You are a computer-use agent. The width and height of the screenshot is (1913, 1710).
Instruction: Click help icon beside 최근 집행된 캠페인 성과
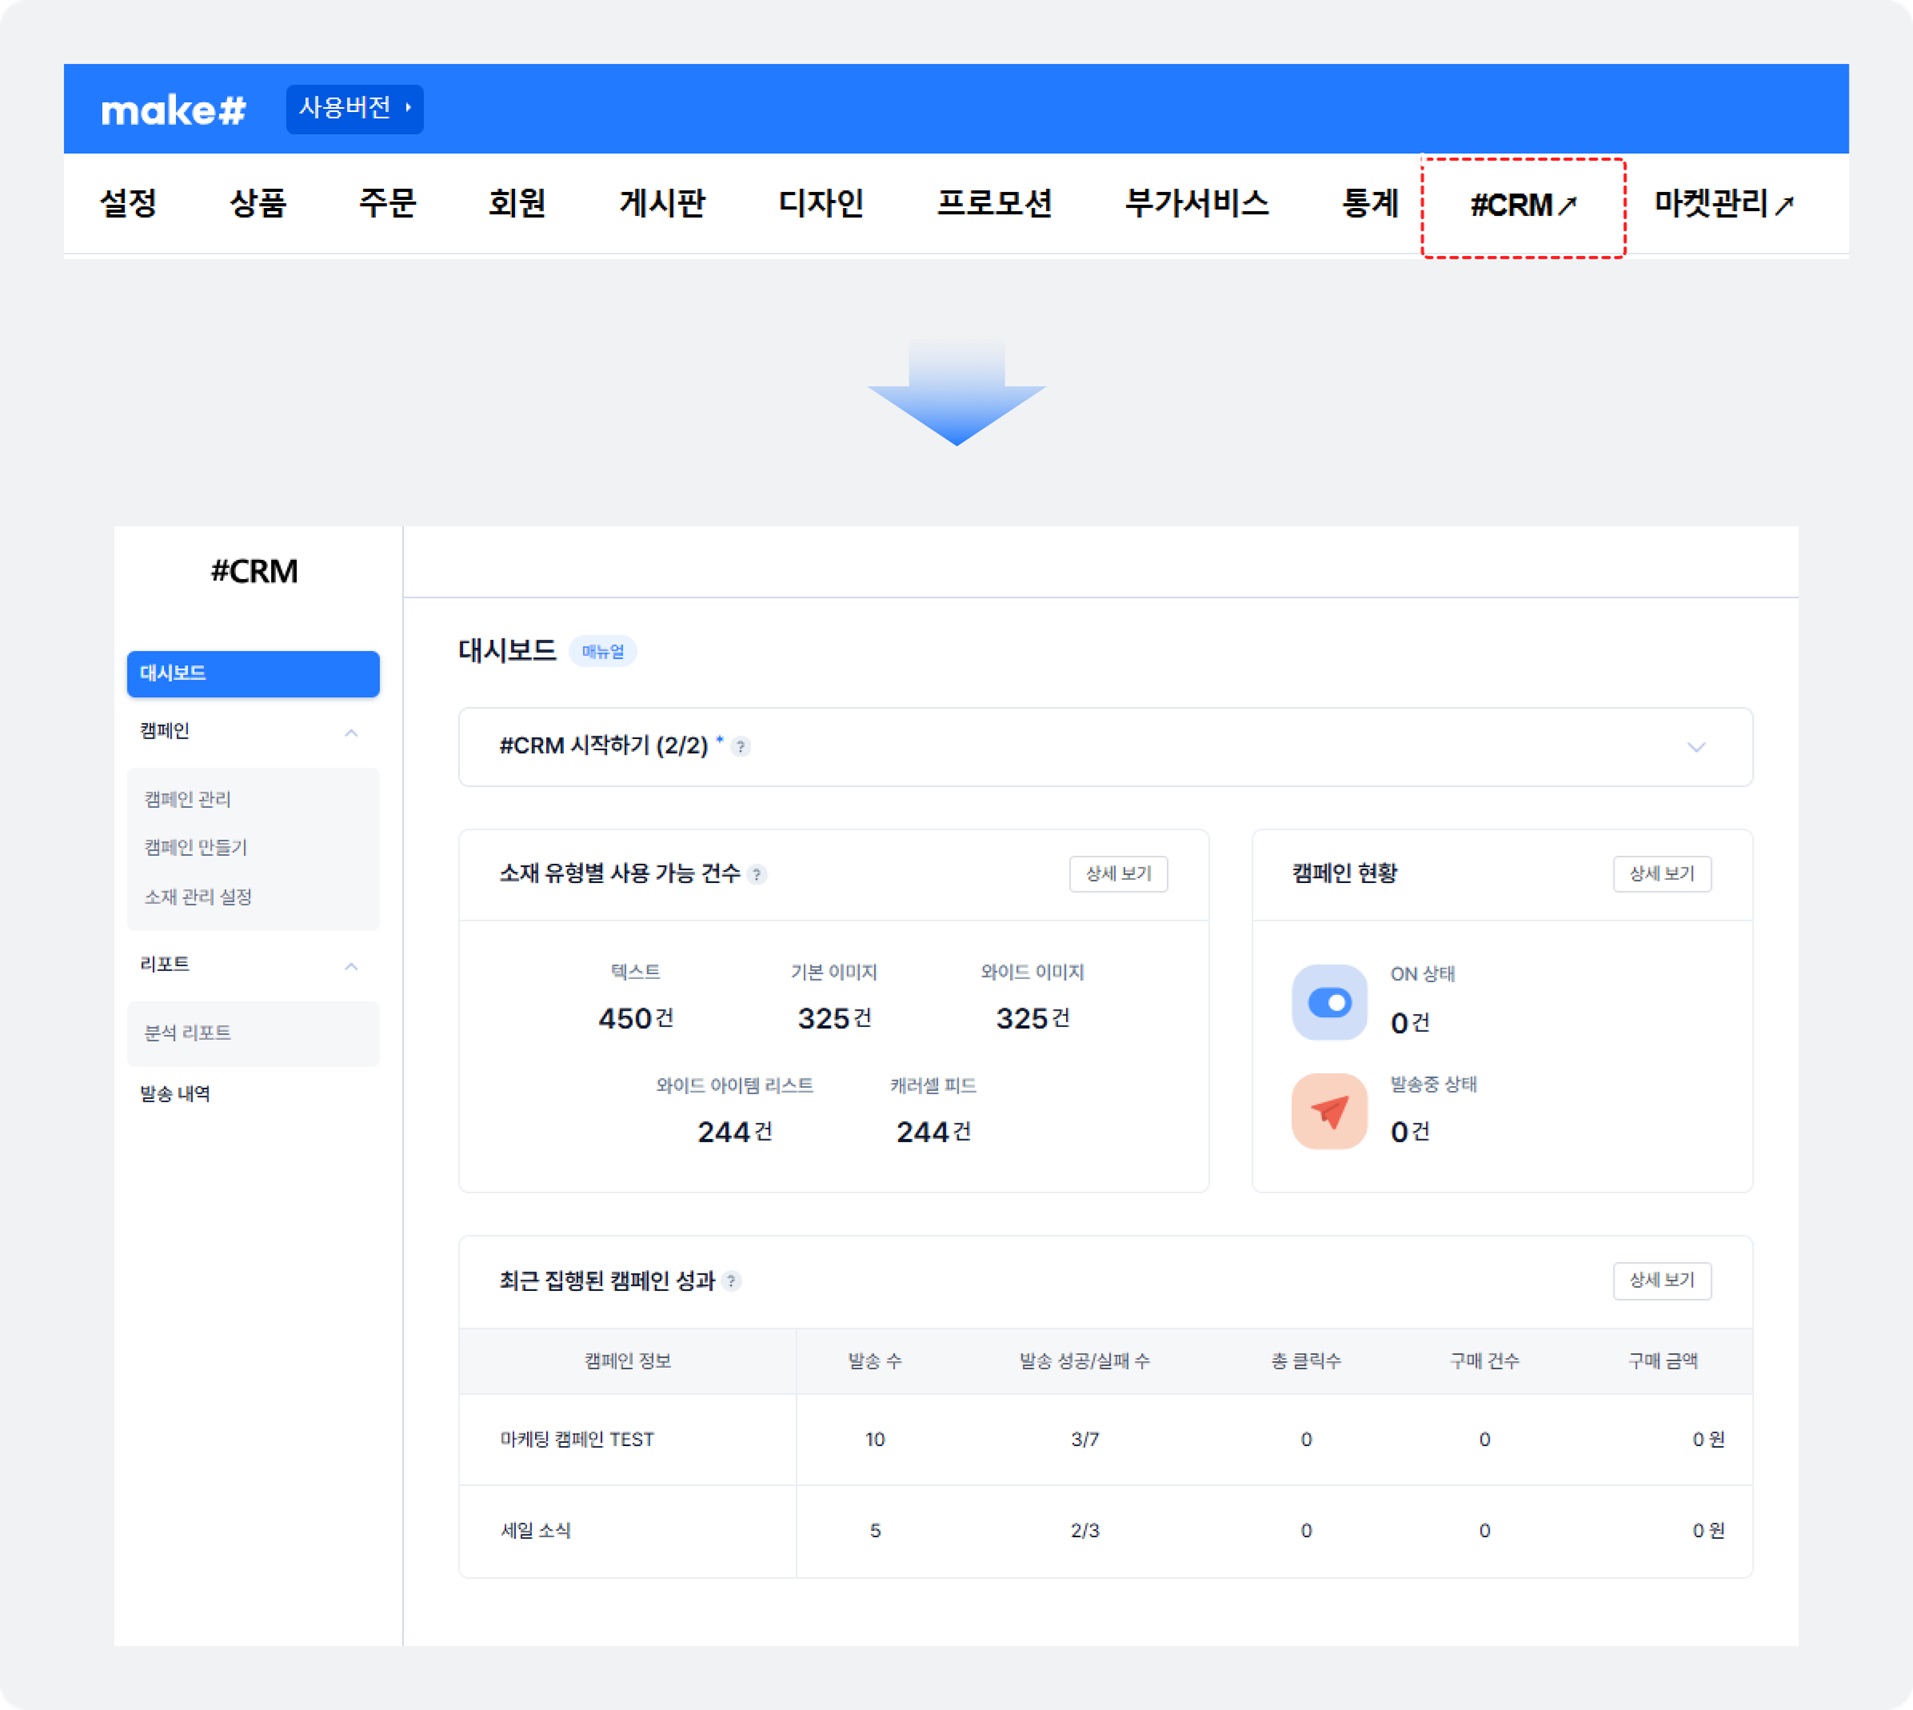(732, 1281)
